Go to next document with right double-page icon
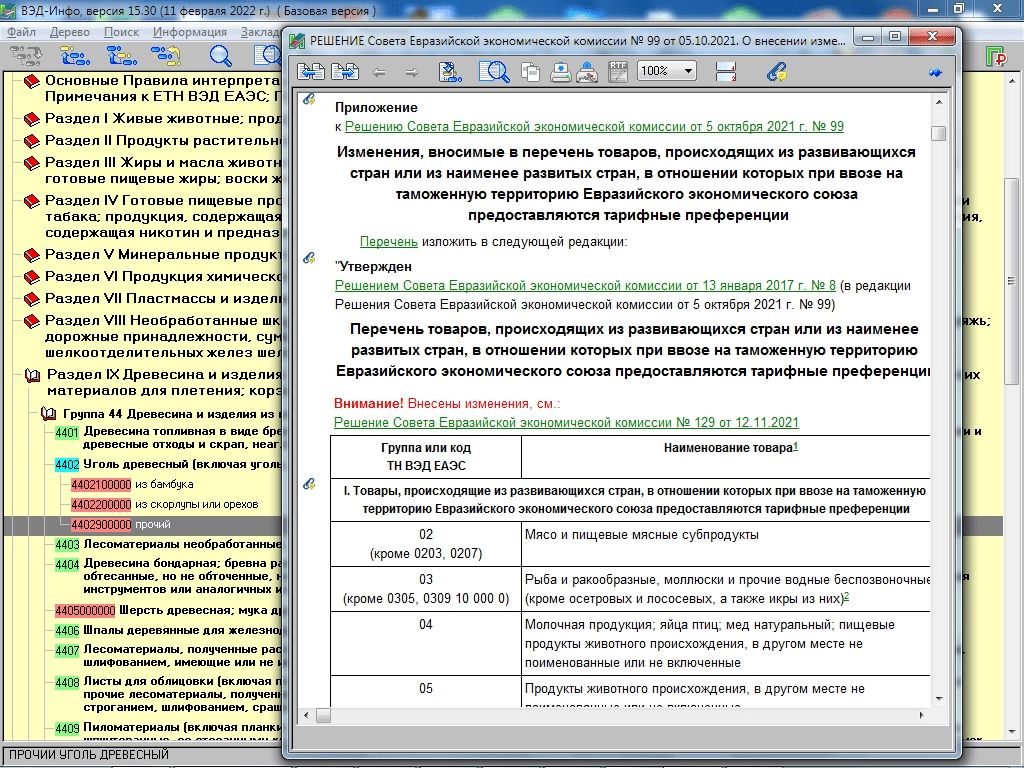The height and width of the screenshot is (768, 1024). point(345,71)
